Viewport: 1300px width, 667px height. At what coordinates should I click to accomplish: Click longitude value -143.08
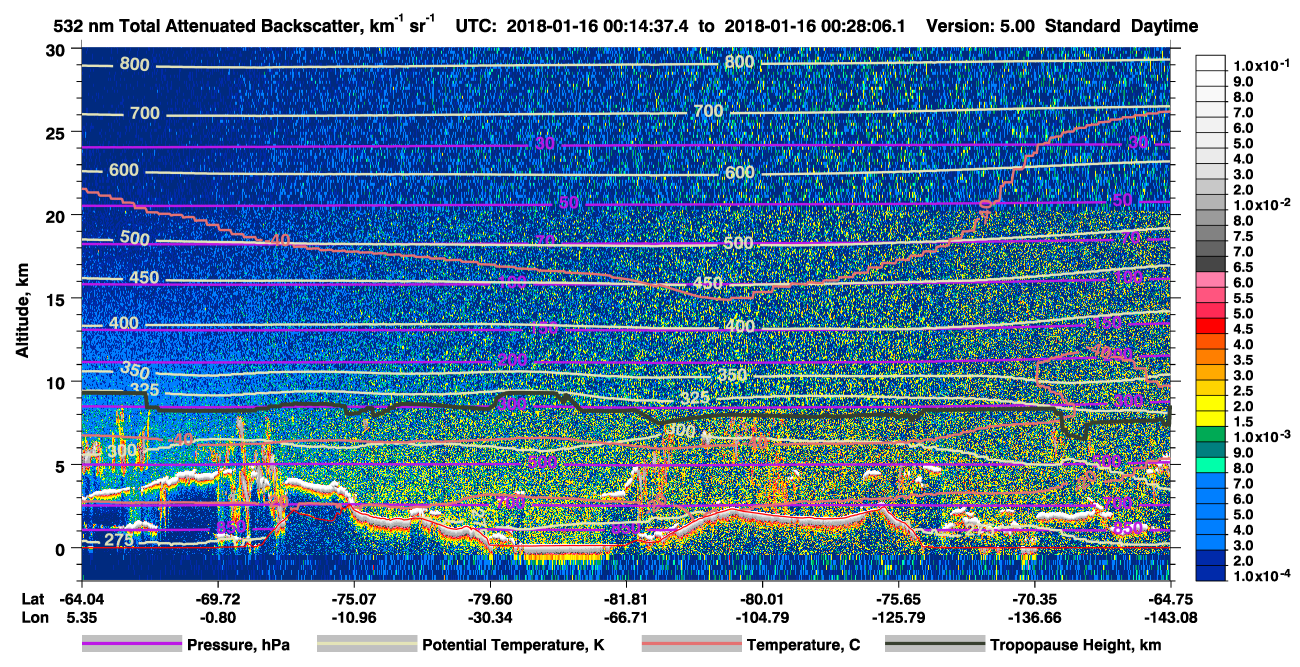click(x=1170, y=617)
